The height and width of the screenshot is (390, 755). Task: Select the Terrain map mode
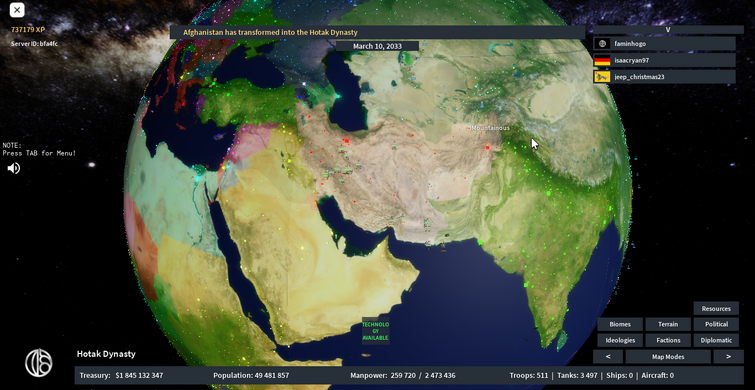point(668,325)
